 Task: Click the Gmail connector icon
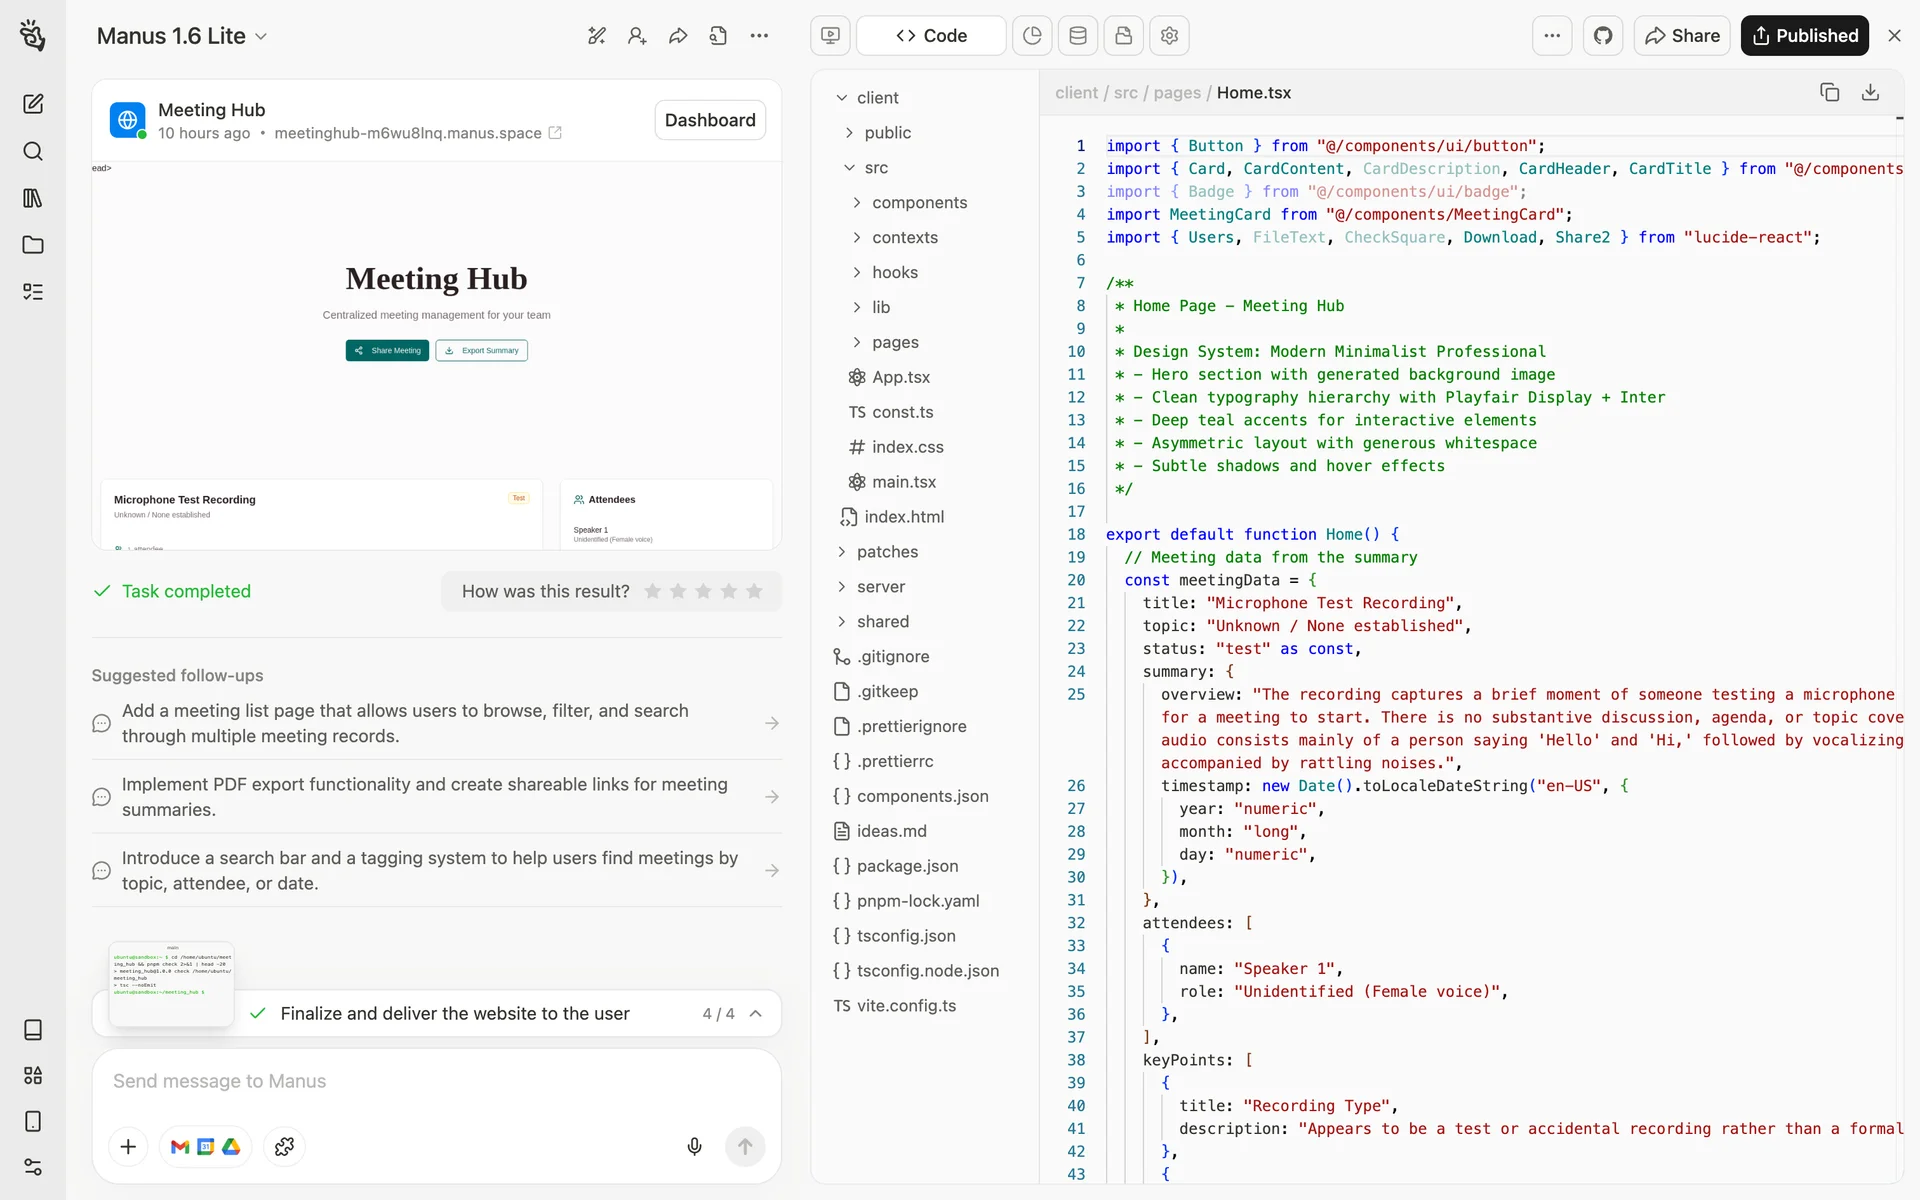pos(180,1146)
